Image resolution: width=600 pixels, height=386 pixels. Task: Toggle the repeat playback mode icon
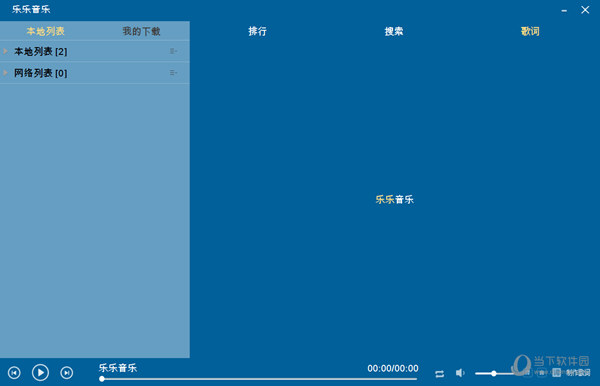click(x=439, y=373)
